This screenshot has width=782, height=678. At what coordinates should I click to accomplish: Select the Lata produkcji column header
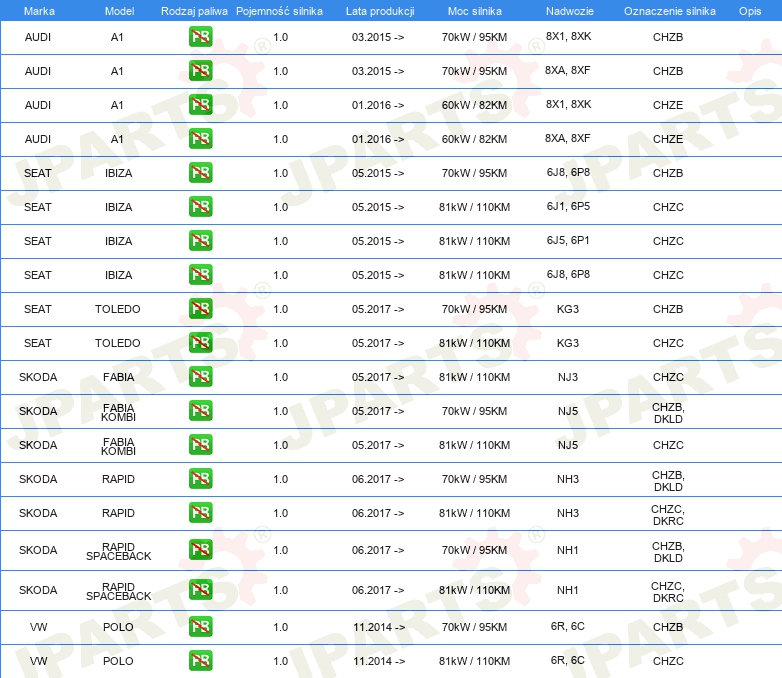coord(379,10)
